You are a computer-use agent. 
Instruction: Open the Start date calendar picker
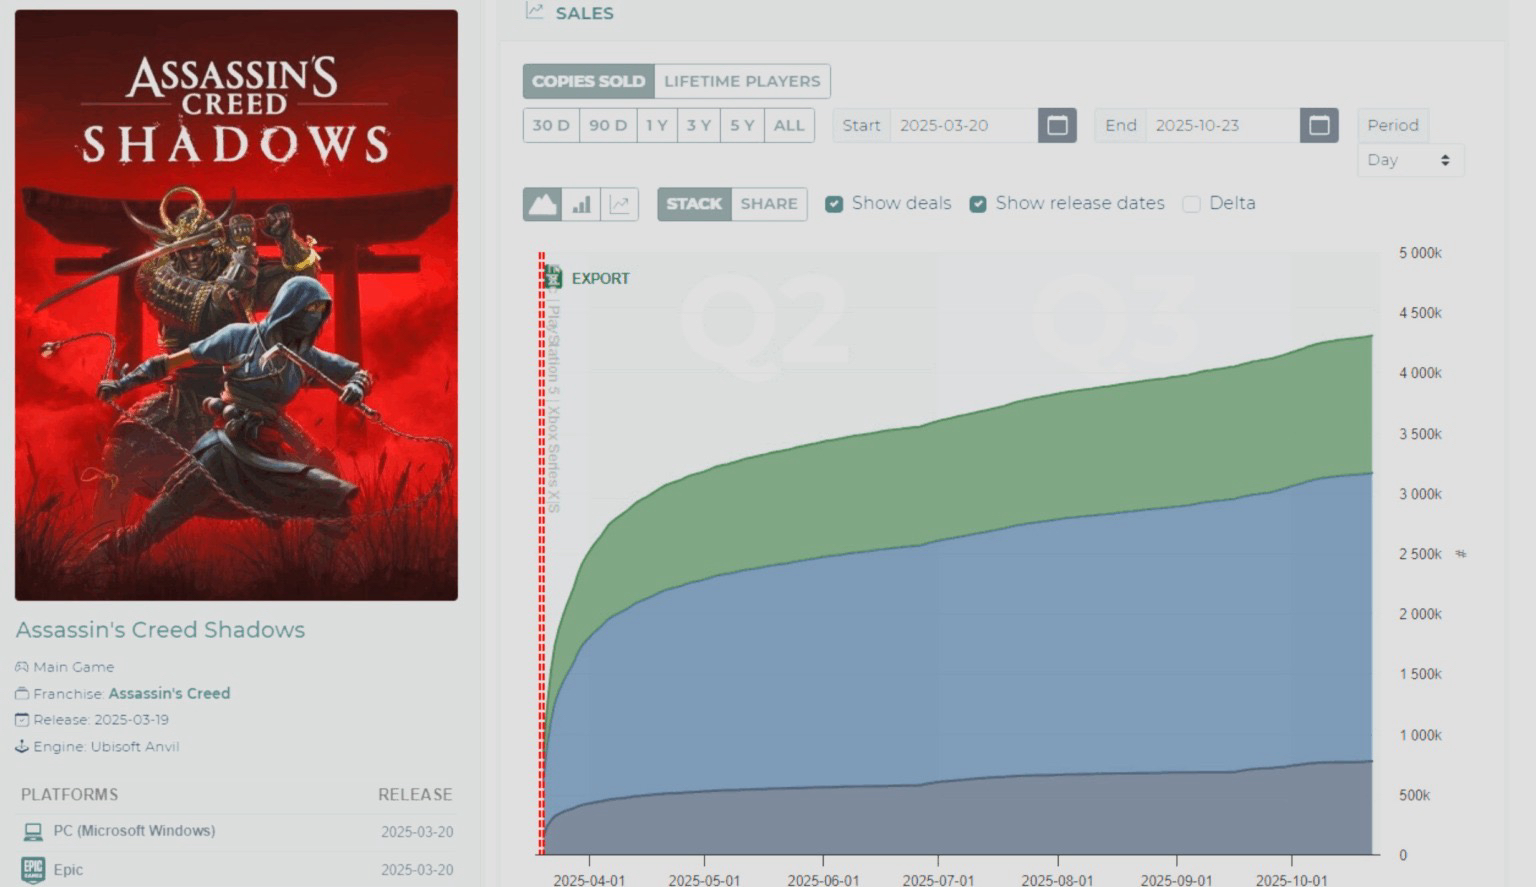tap(1057, 125)
